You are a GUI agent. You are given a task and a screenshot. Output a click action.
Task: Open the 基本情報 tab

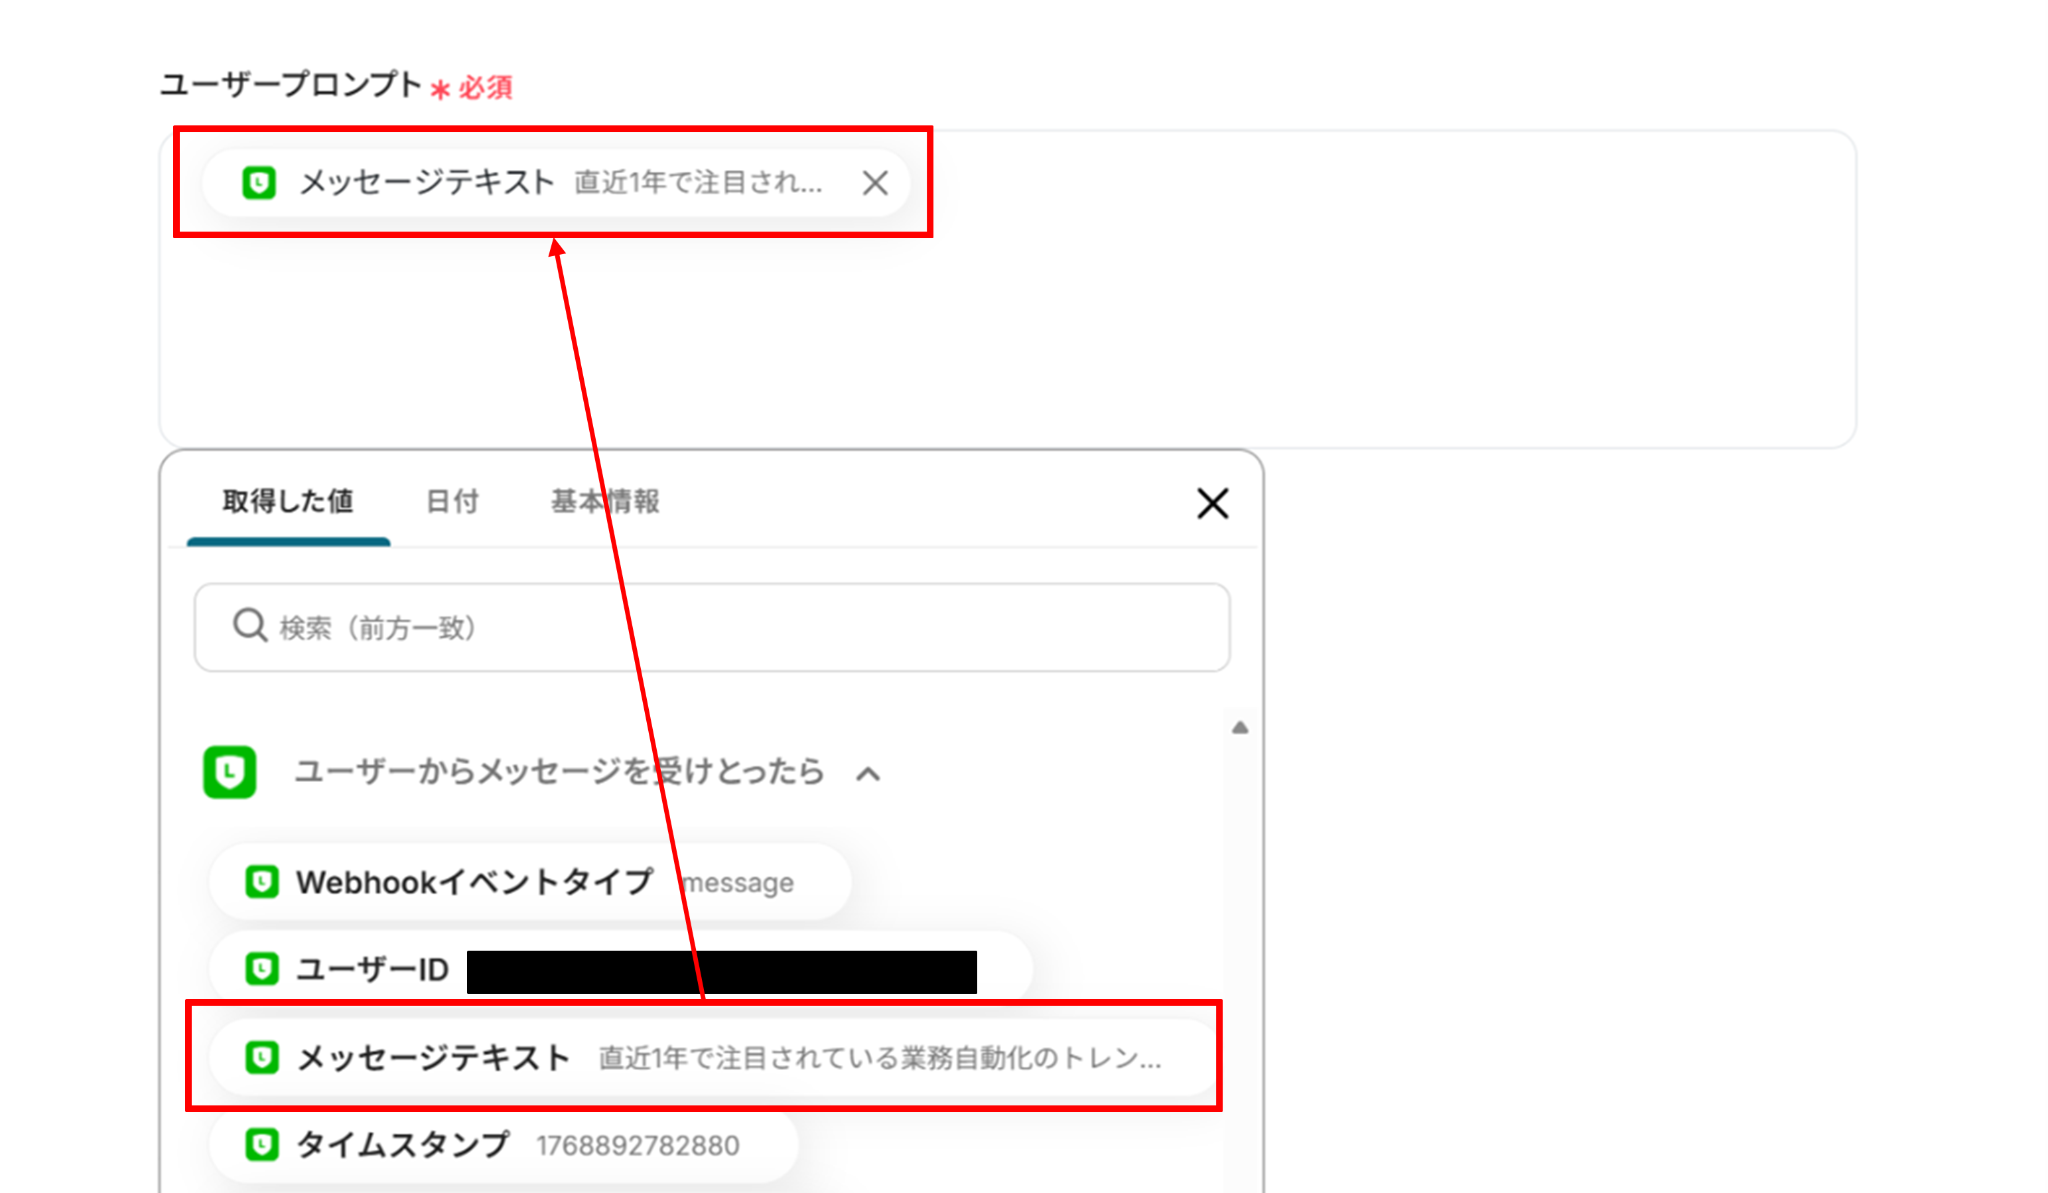605,501
